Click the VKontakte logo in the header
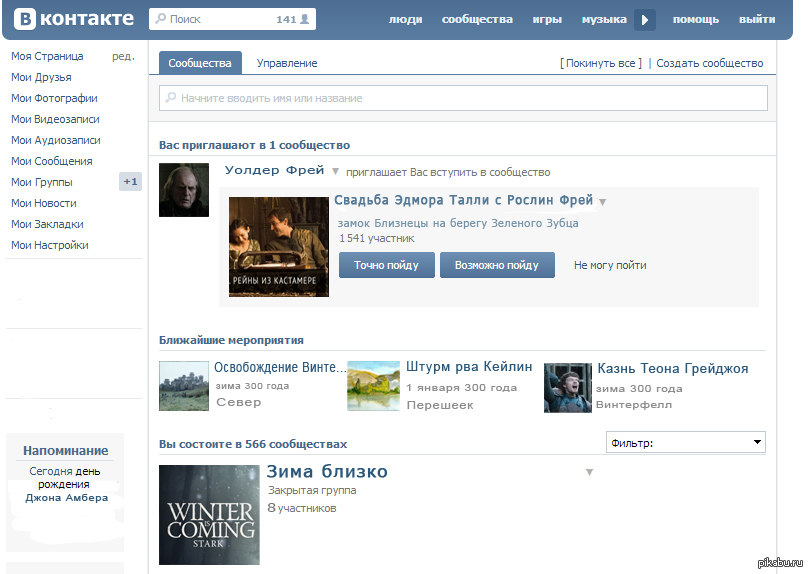This screenshot has height=574, width=808. coord(74,19)
